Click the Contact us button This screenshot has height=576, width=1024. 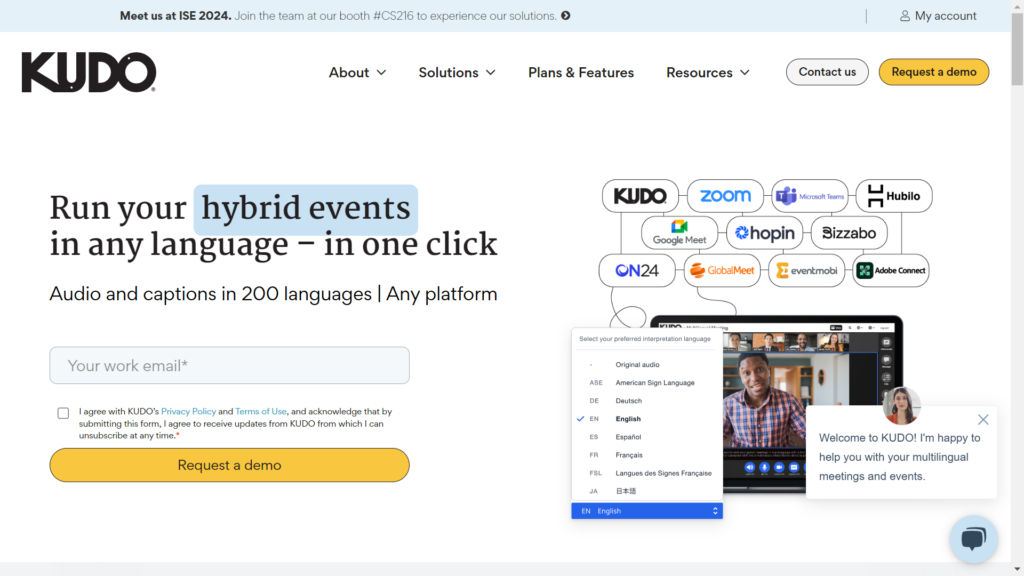(827, 72)
